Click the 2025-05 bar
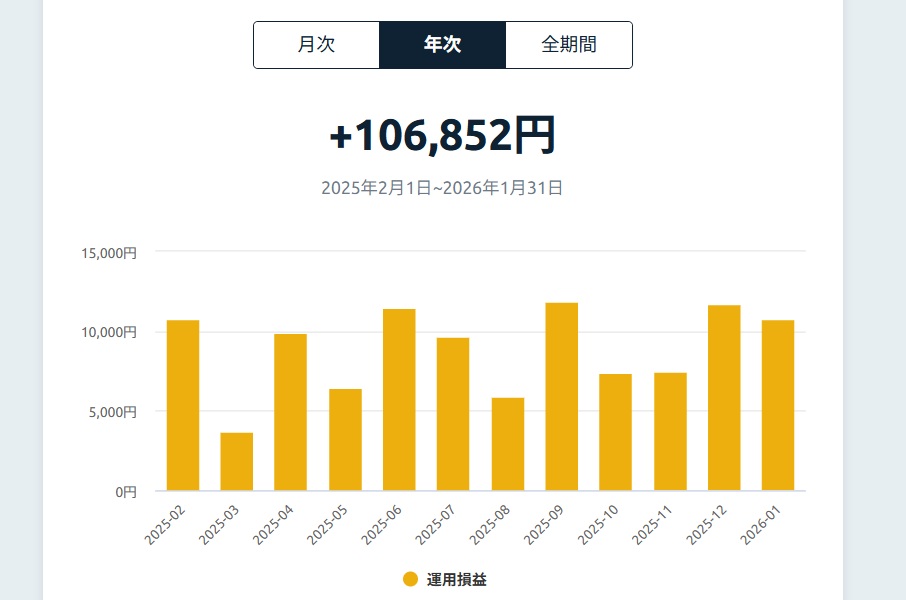 pos(345,440)
